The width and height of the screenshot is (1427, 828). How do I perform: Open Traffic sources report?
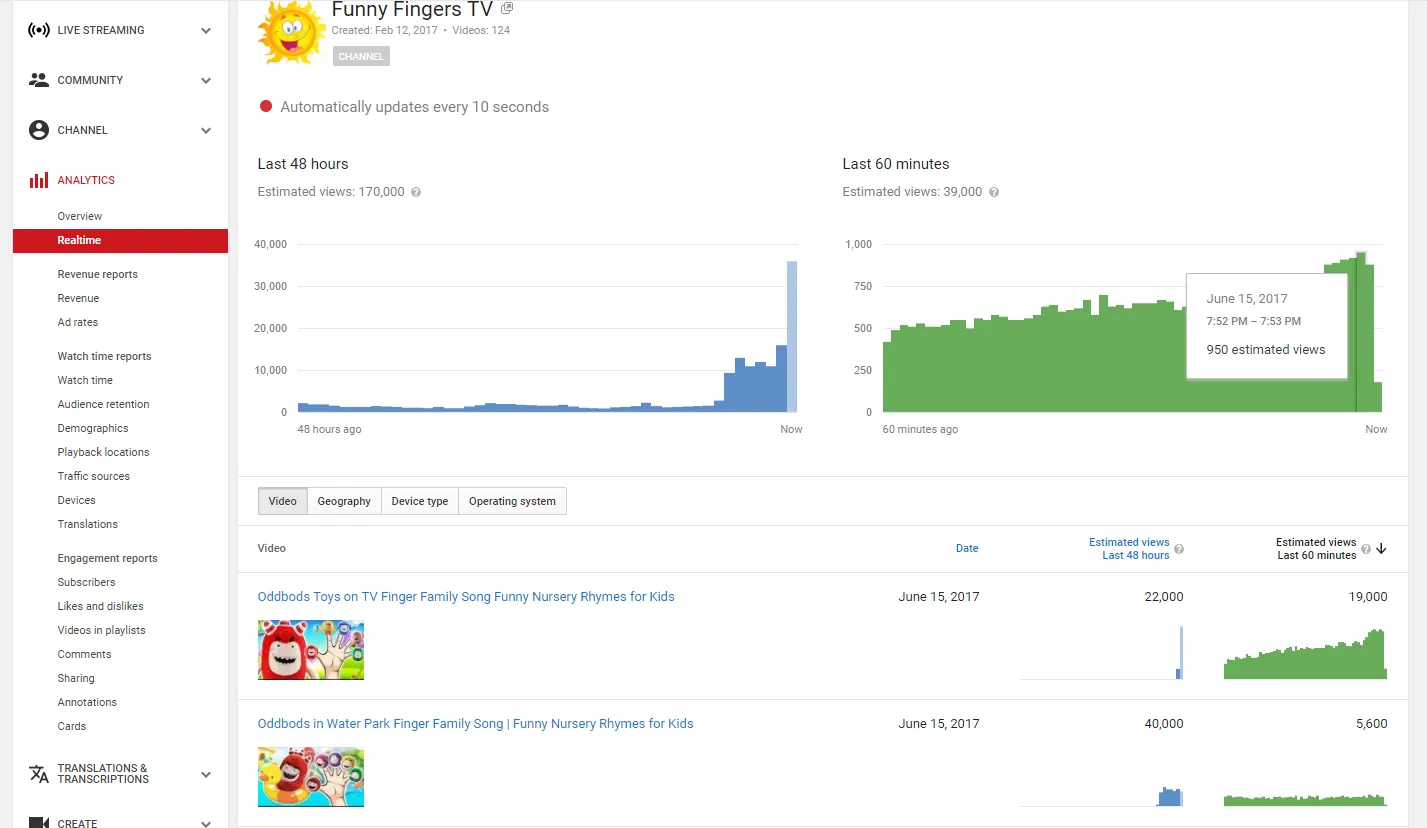pyautogui.click(x=94, y=476)
